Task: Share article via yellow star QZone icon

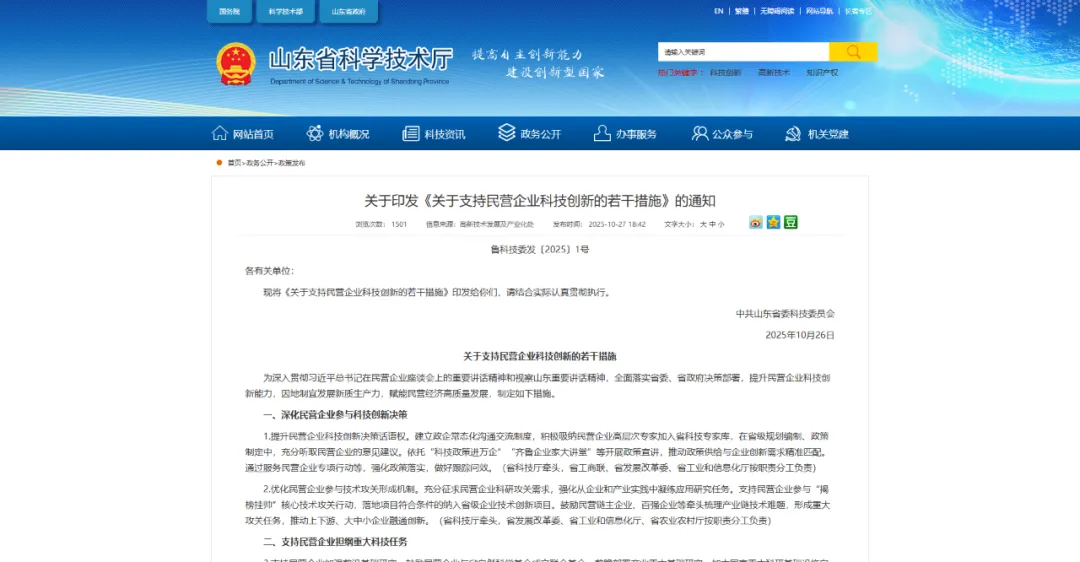Action: [773, 222]
